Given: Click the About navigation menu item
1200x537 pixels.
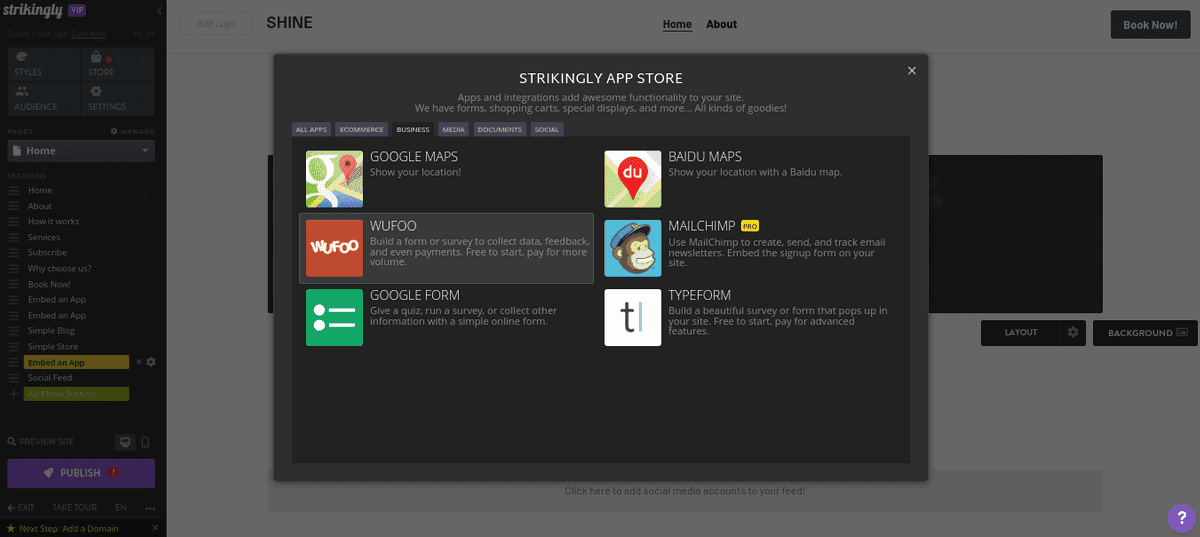Looking at the screenshot, I should (x=721, y=24).
